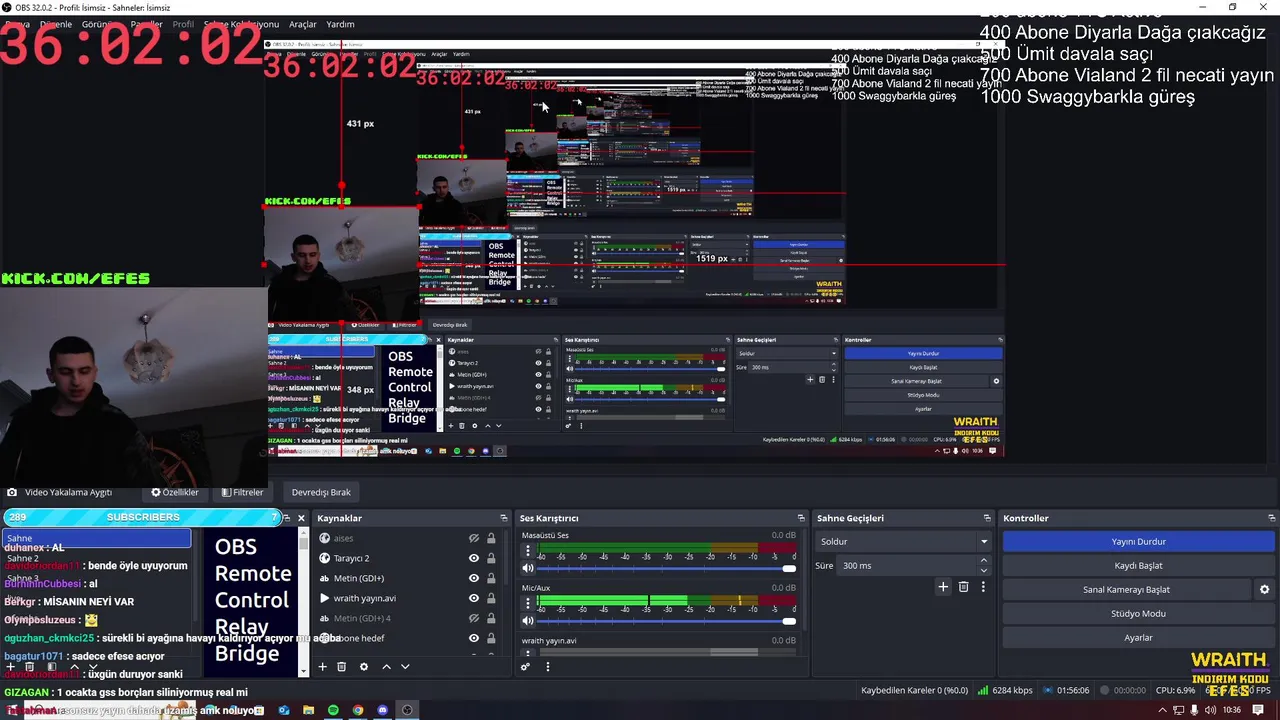Hide the wraith yayın.avi source
The height and width of the screenshot is (720, 1280).
click(474, 598)
